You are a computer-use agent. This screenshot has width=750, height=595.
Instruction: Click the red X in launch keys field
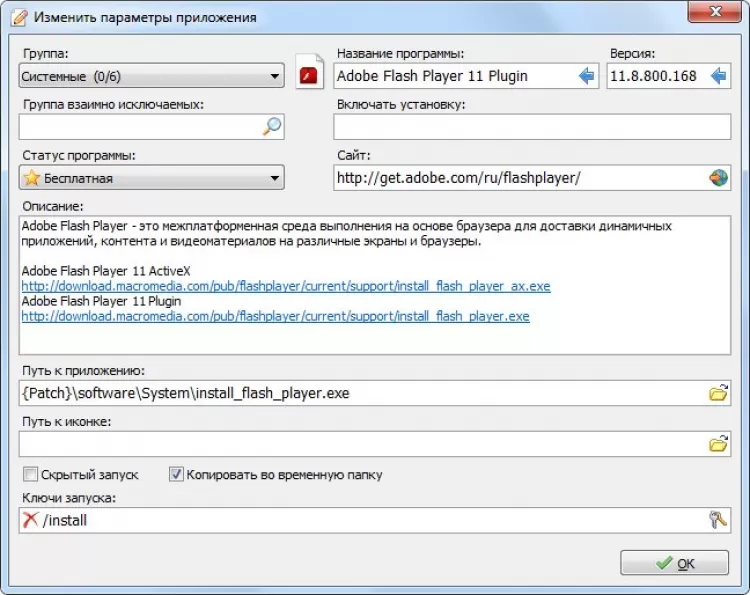31,519
